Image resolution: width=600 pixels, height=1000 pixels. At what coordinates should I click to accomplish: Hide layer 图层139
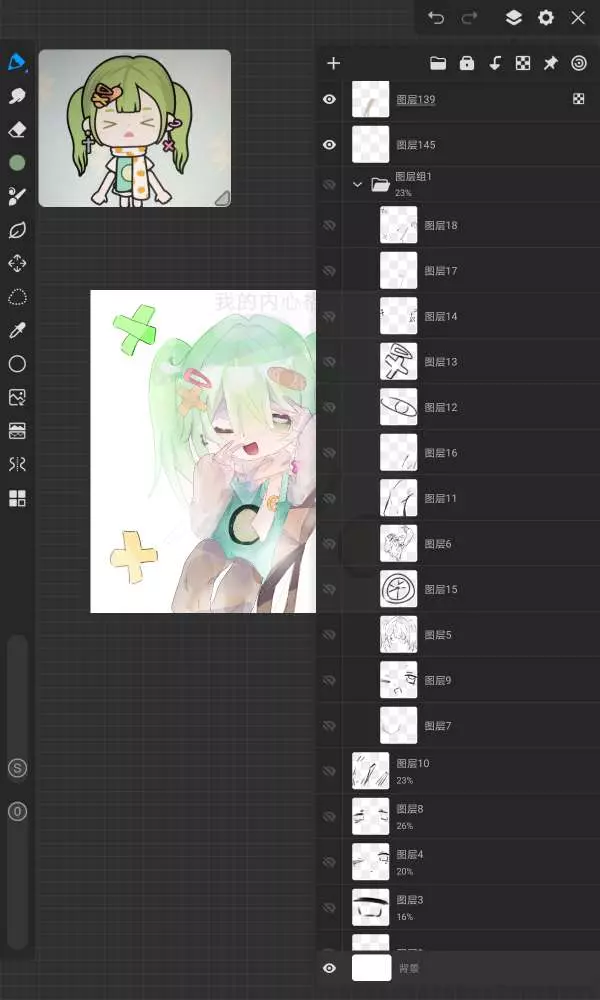pos(329,99)
